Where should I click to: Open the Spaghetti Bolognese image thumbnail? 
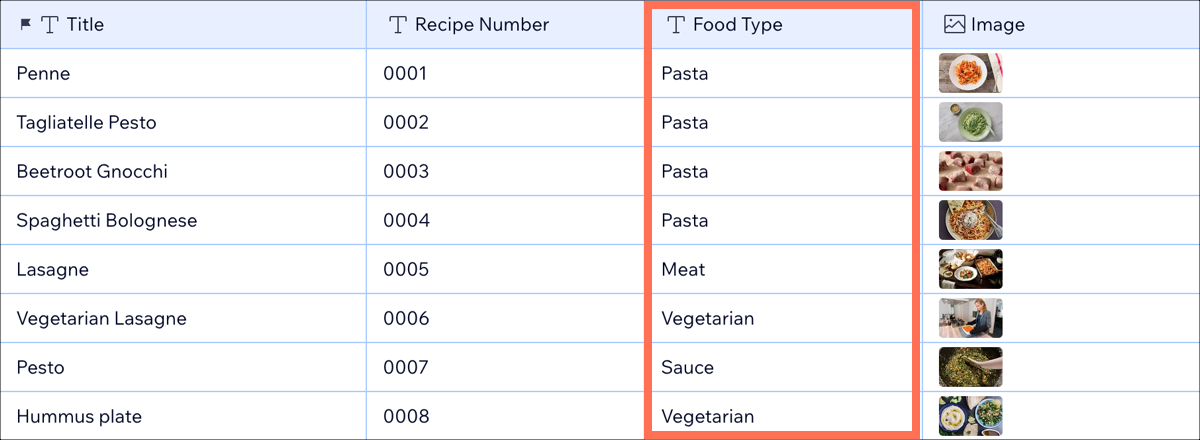(x=970, y=220)
